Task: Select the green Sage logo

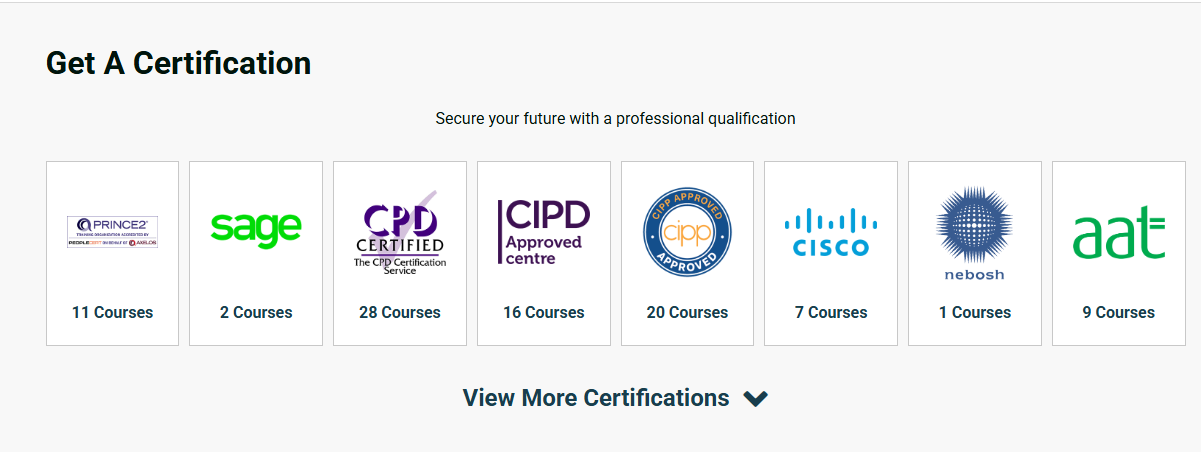Action: coord(256,227)
